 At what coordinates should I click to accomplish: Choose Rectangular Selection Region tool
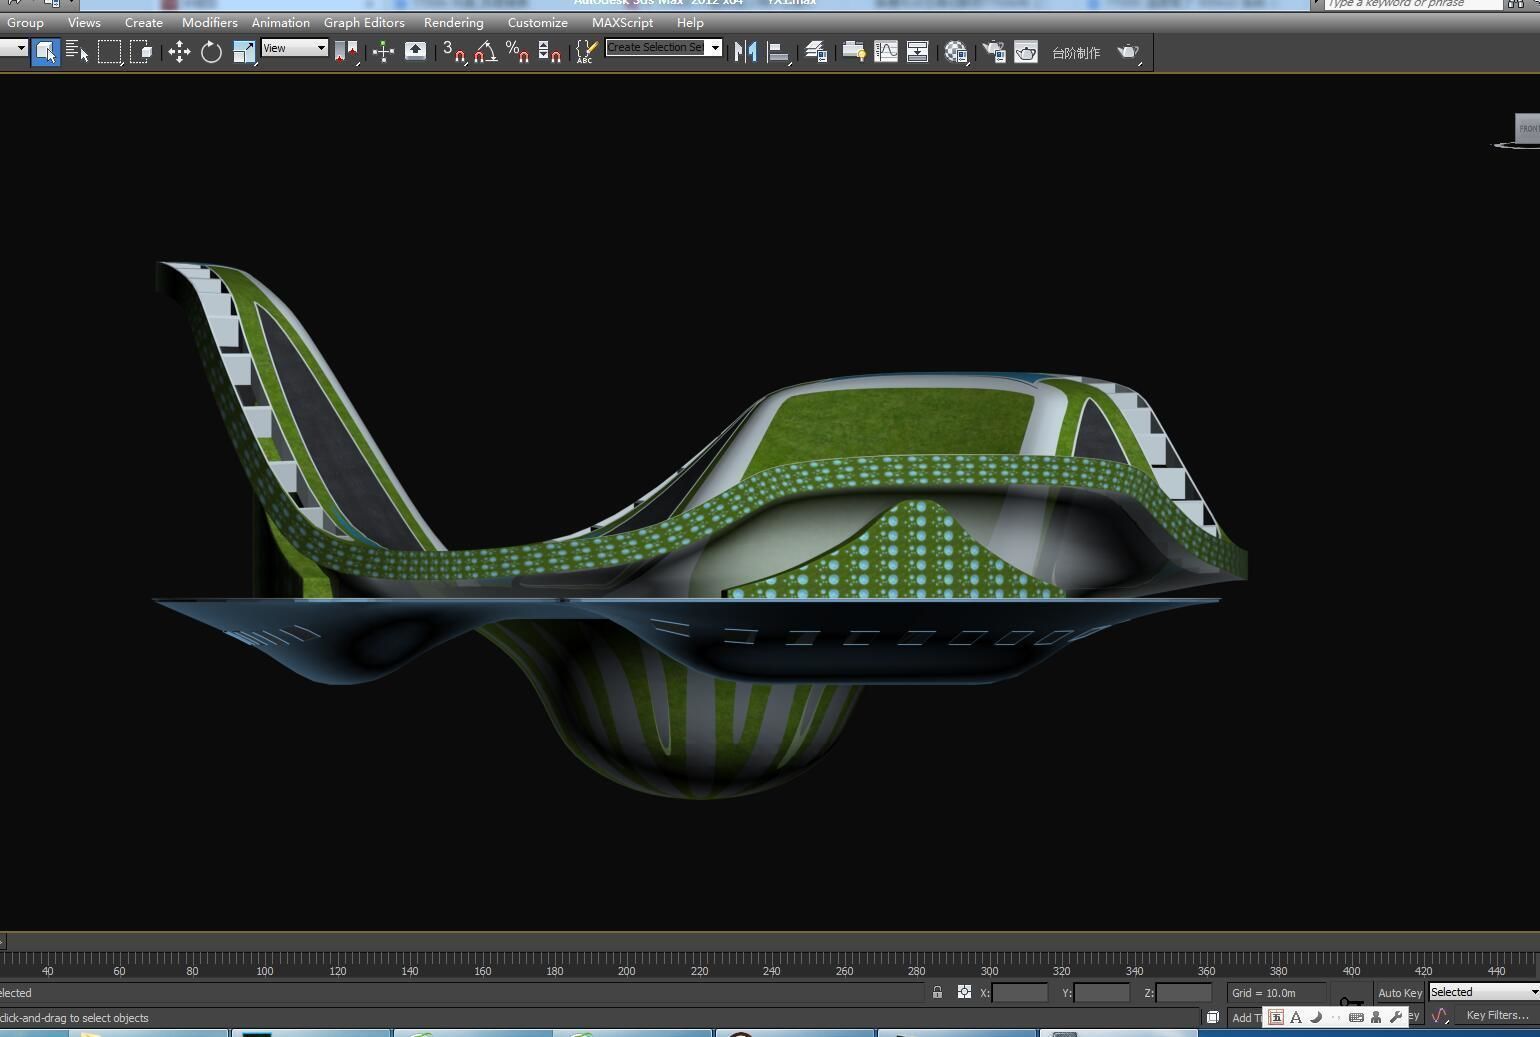[x=109, y=52]
